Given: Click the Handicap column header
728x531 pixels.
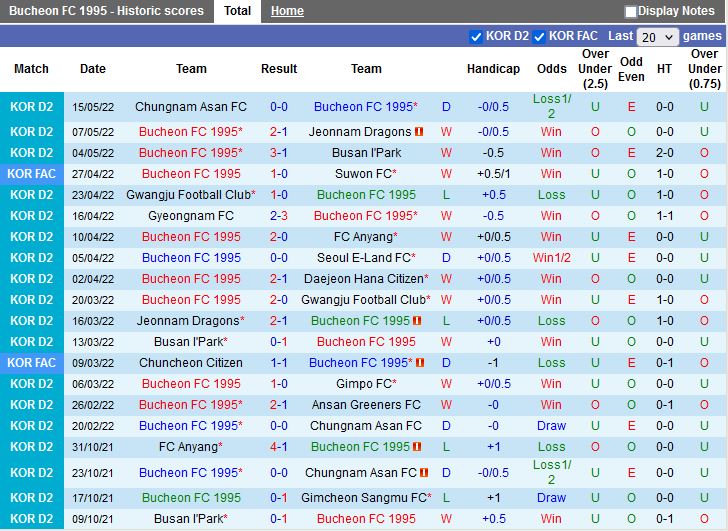Looking at the screenshot, I should (x=493, y=69).
